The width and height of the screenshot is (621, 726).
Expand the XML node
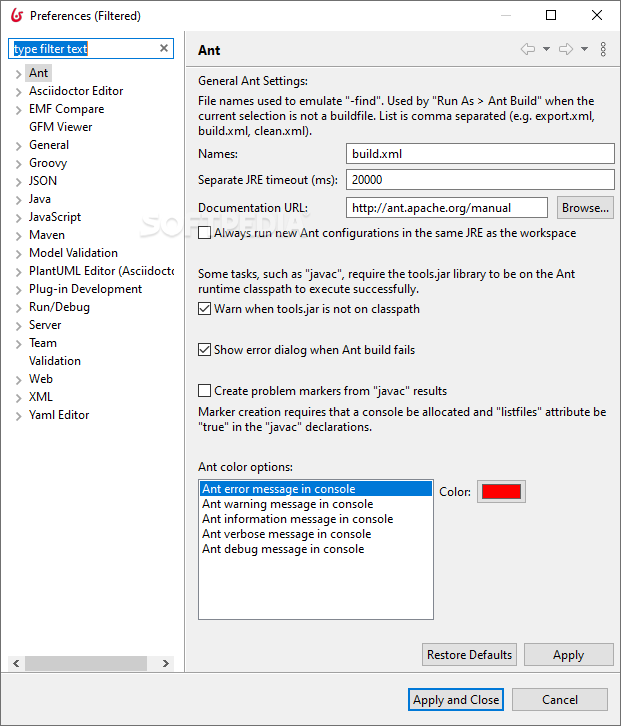point(19,398)
